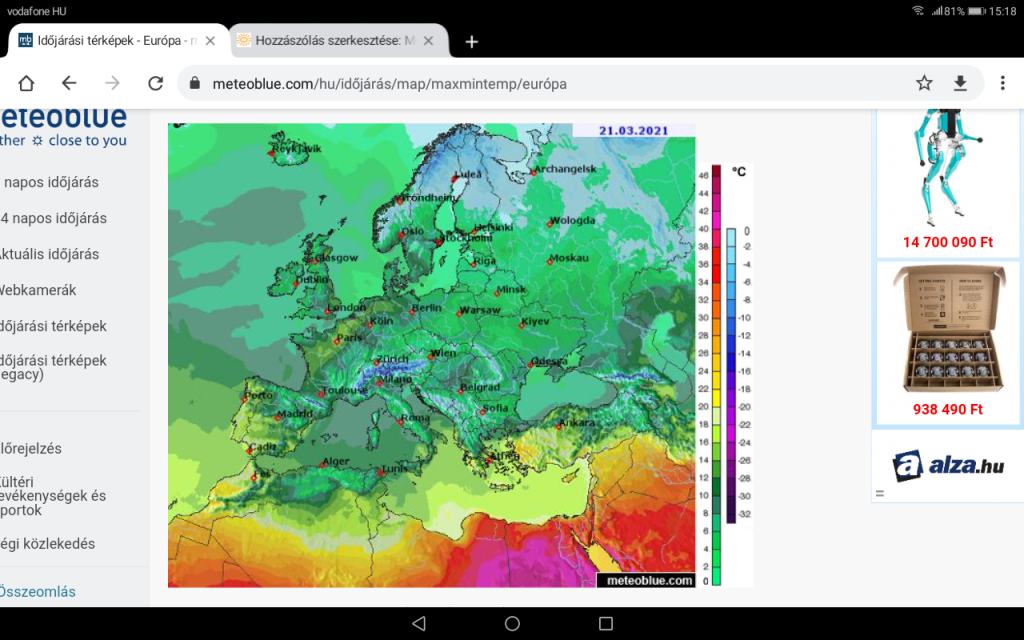Go to Légi közlekedés section
The image size is (1024, 640).
(48, 544)
